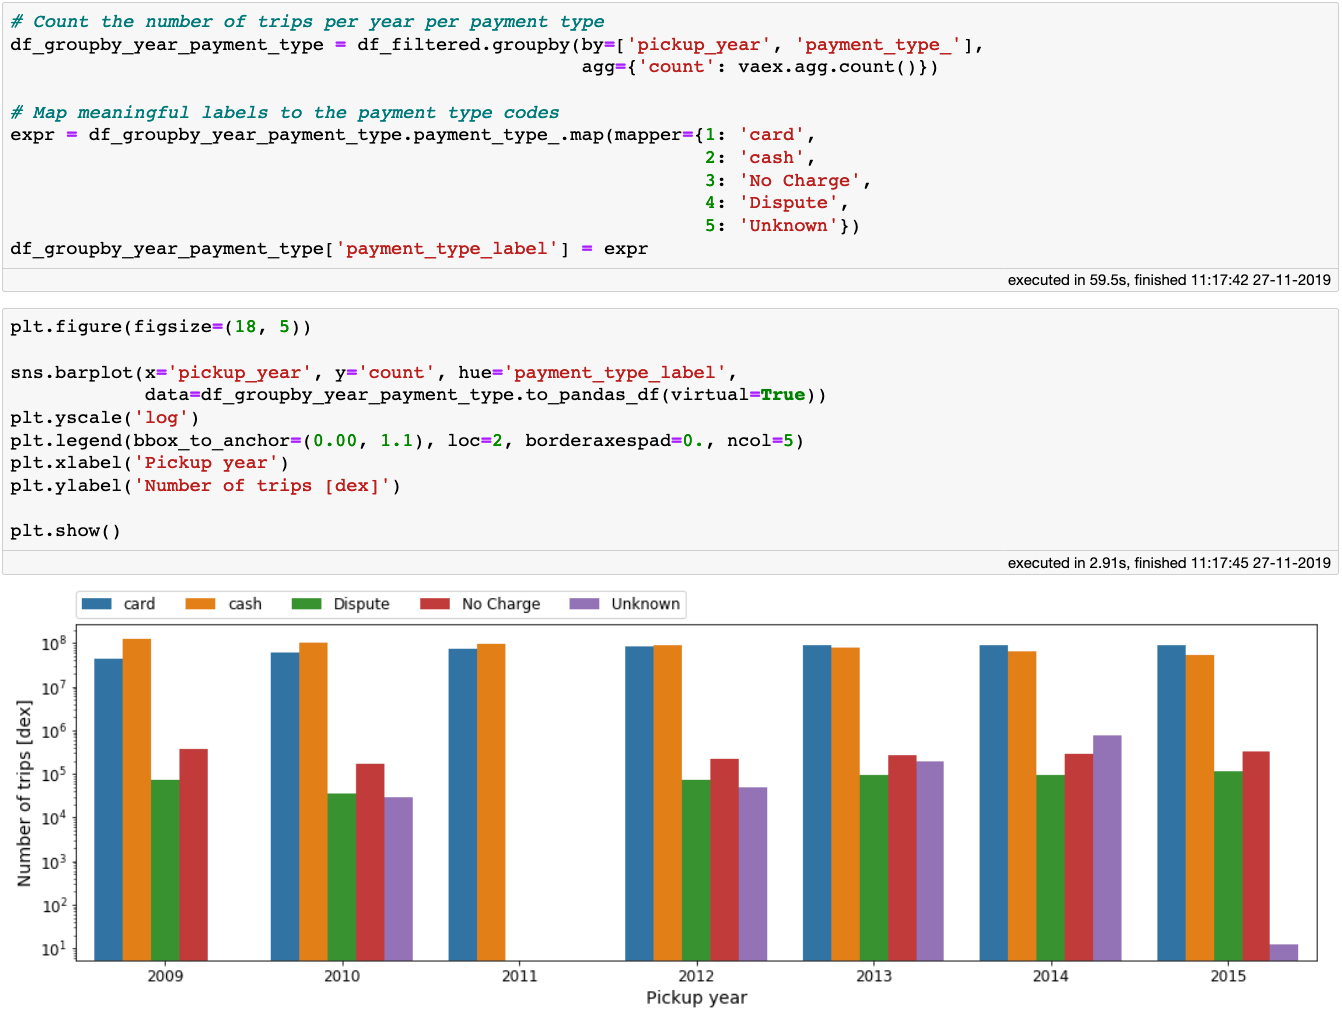Image resolution: width=1342 pixels, height=1013 pixels.
Task: Click the orange cash bar for 2009
Action: pos(137,800)
